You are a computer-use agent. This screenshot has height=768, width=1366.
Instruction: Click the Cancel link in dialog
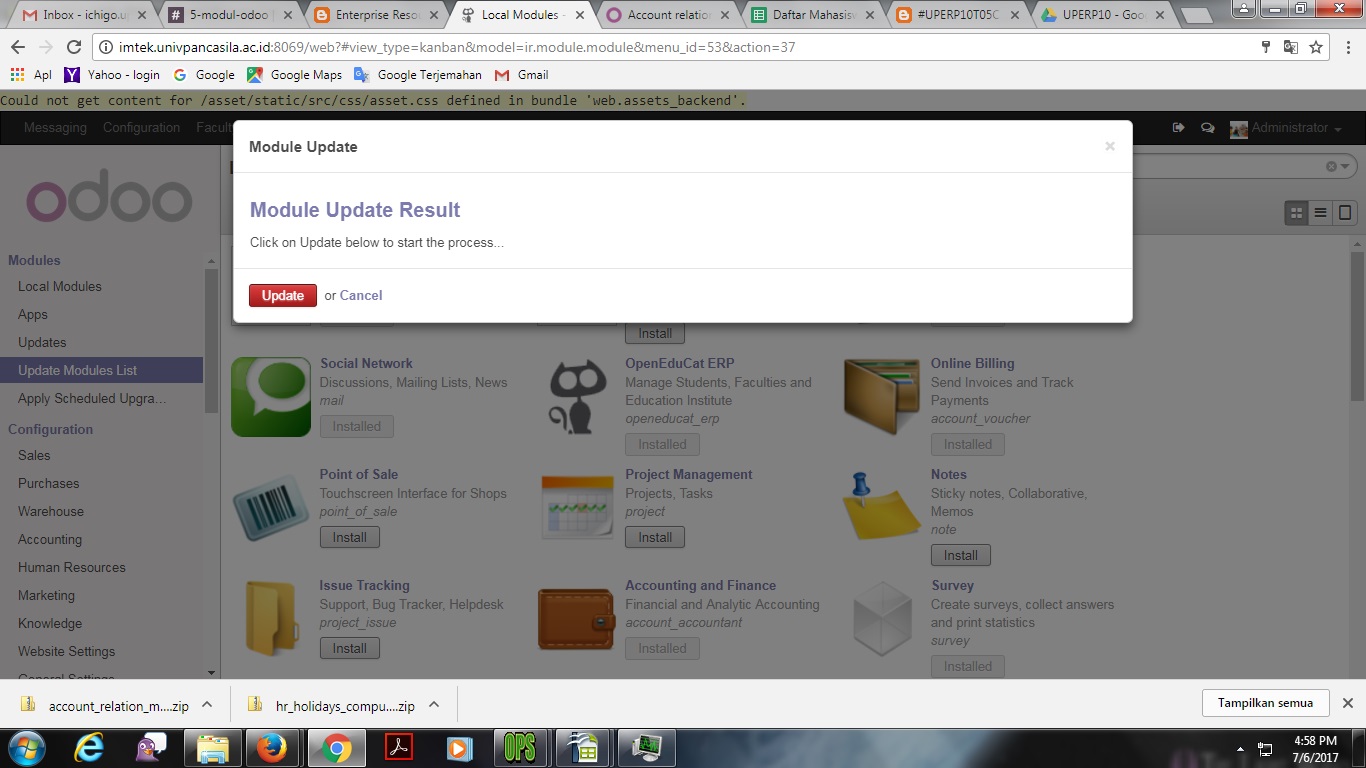(x=361, y=295)
